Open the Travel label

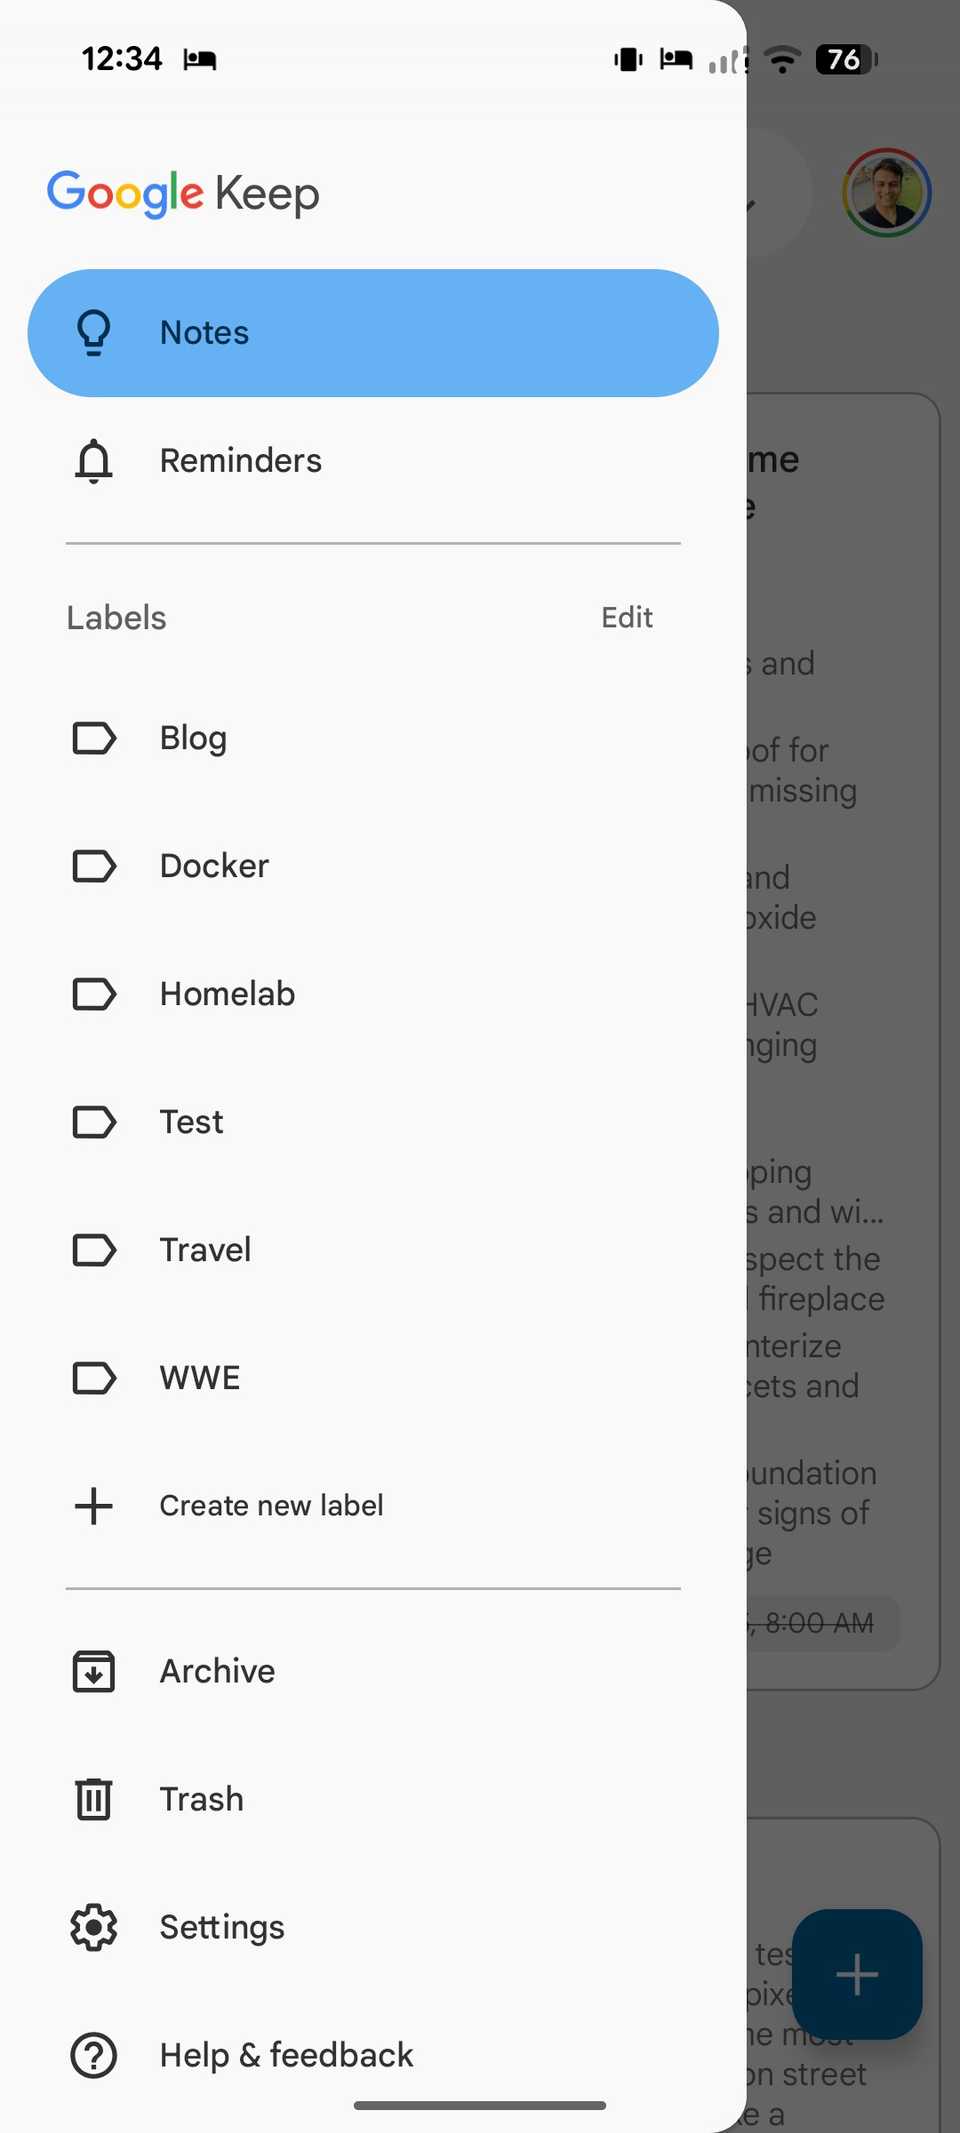205,1250
